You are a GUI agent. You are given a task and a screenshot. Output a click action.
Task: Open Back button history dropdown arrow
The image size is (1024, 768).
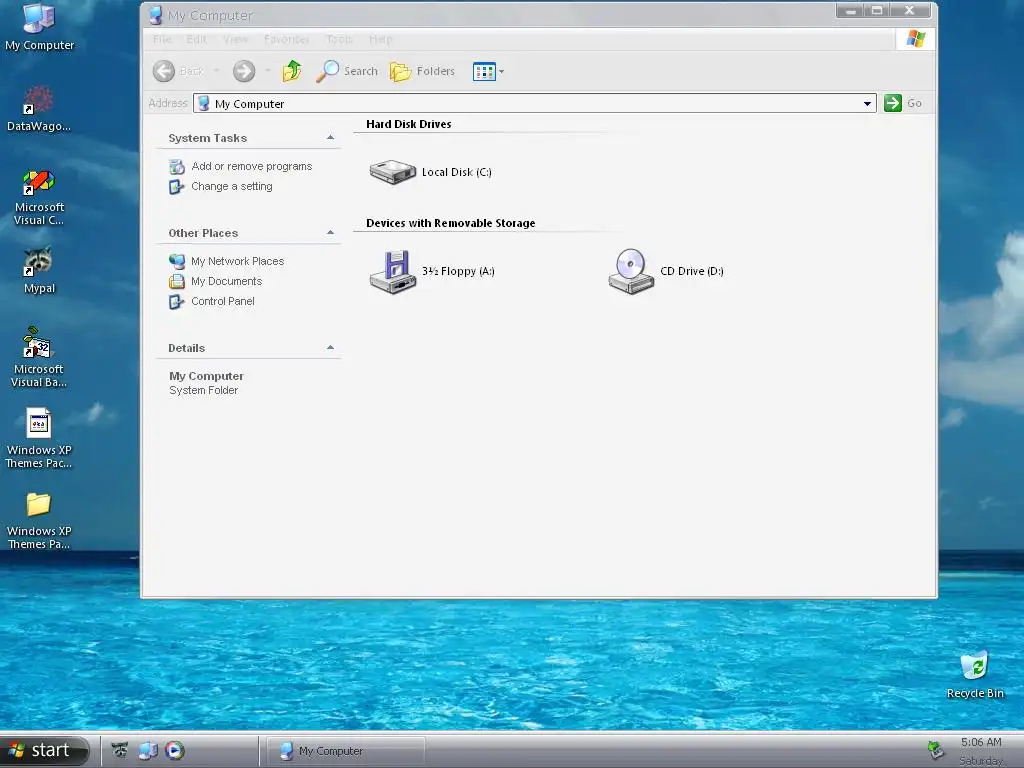coord(216,71)
